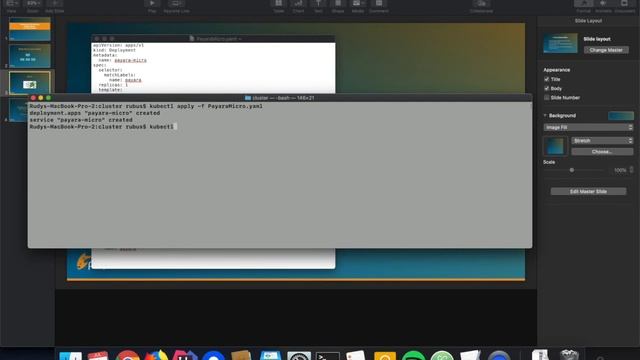Open the Background color swatch
Screen dimensions: 640x360
pyautogui.click(x=621, y=116)
